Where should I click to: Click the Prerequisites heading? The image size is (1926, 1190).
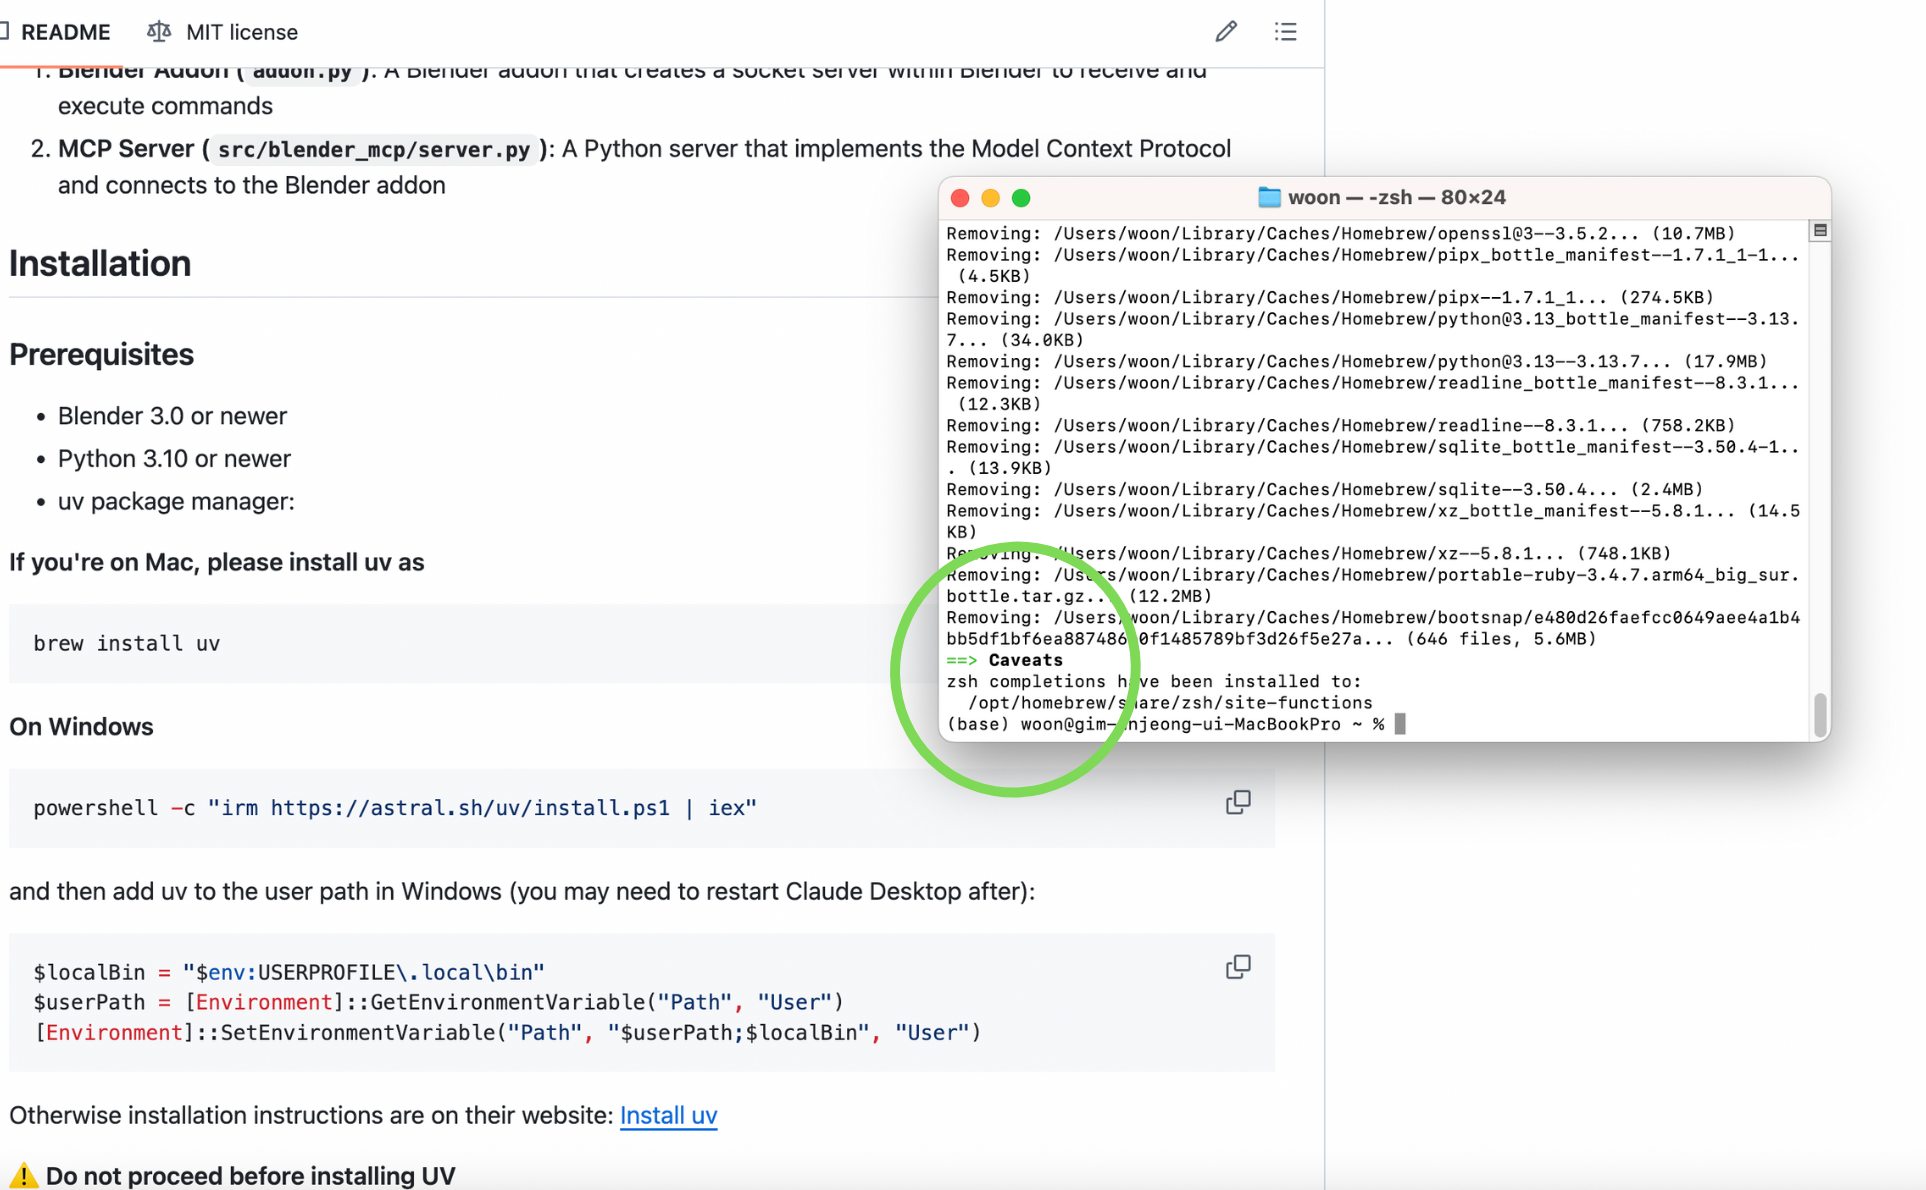(101, 354)
